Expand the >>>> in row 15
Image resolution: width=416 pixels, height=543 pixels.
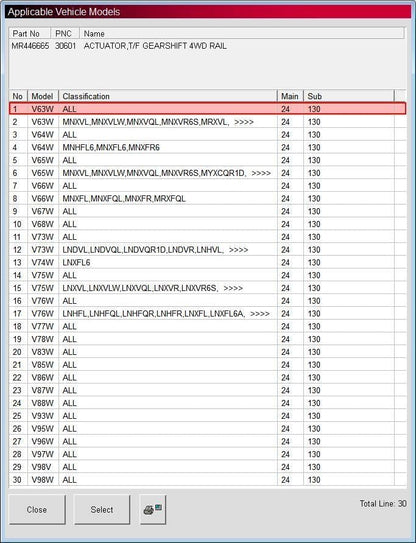click(233, 288)
